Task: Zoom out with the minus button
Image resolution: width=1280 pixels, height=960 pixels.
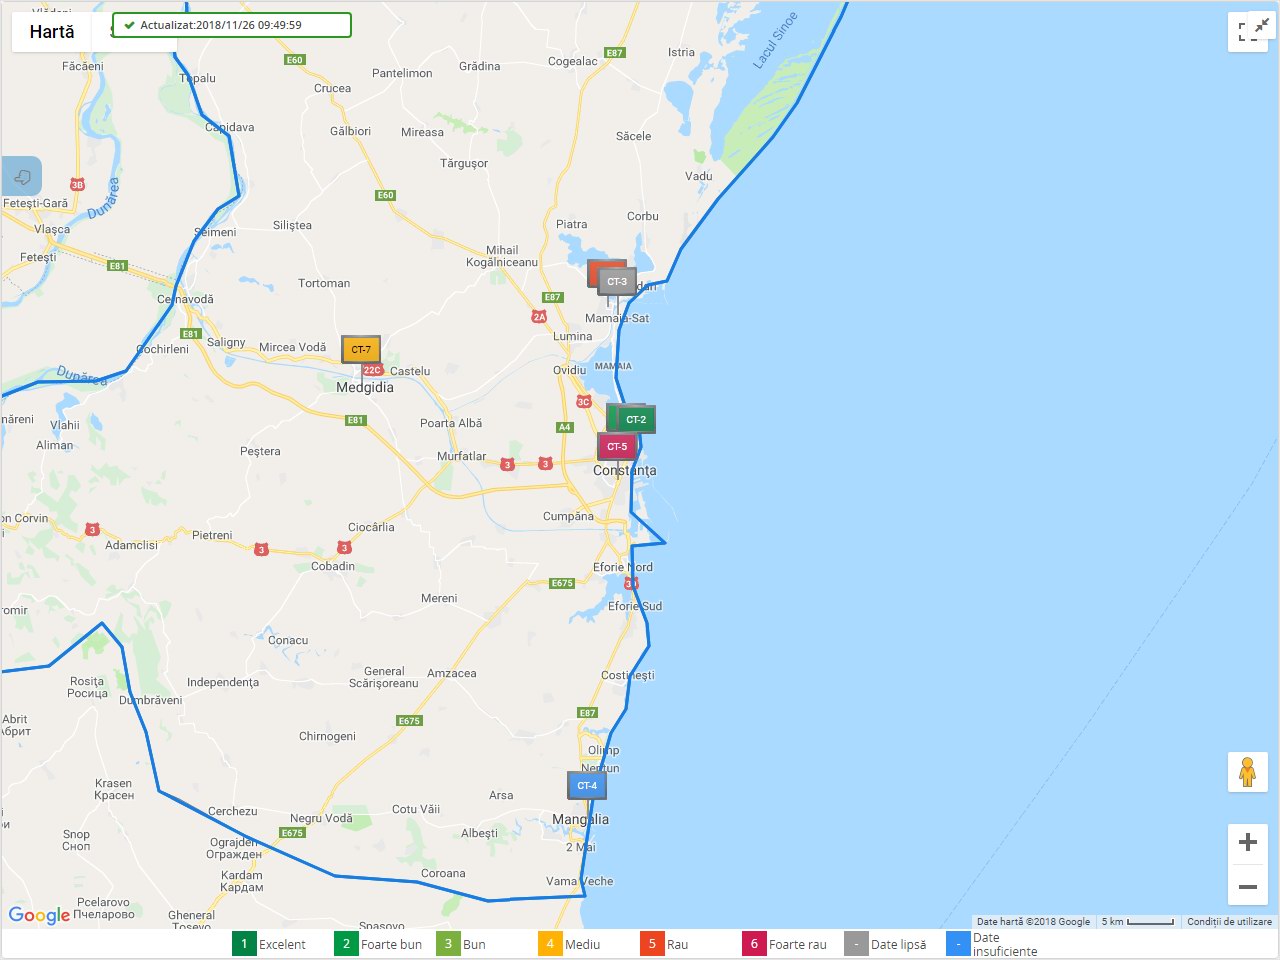Action: pos(1248,886)
